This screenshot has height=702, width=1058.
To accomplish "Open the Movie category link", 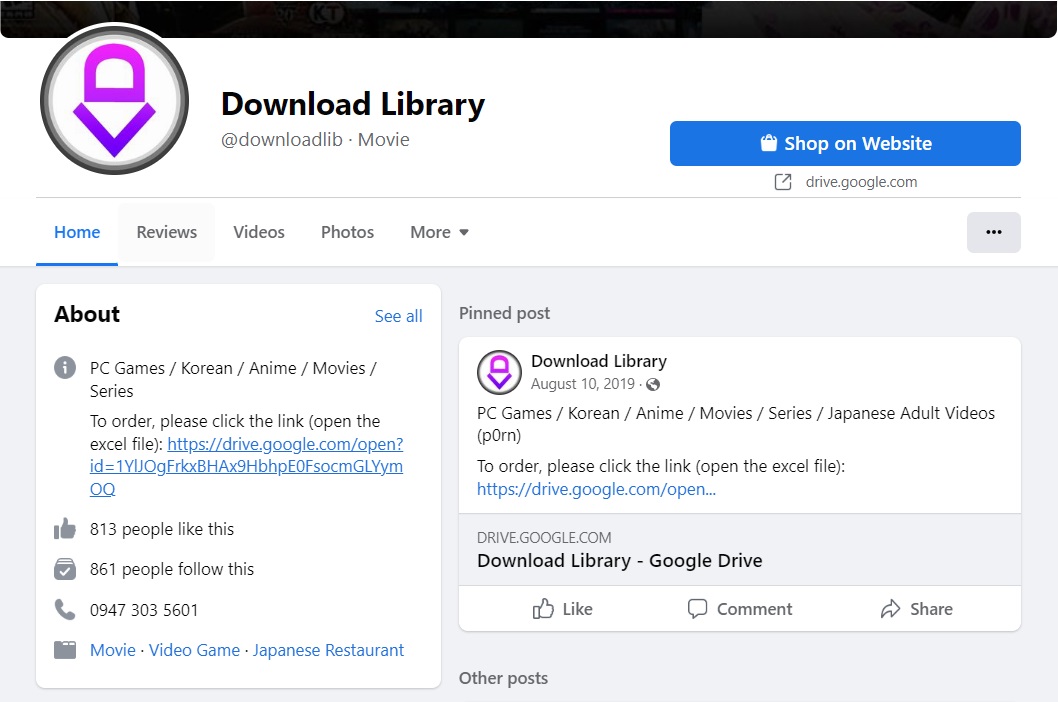I will click(113, 650).
